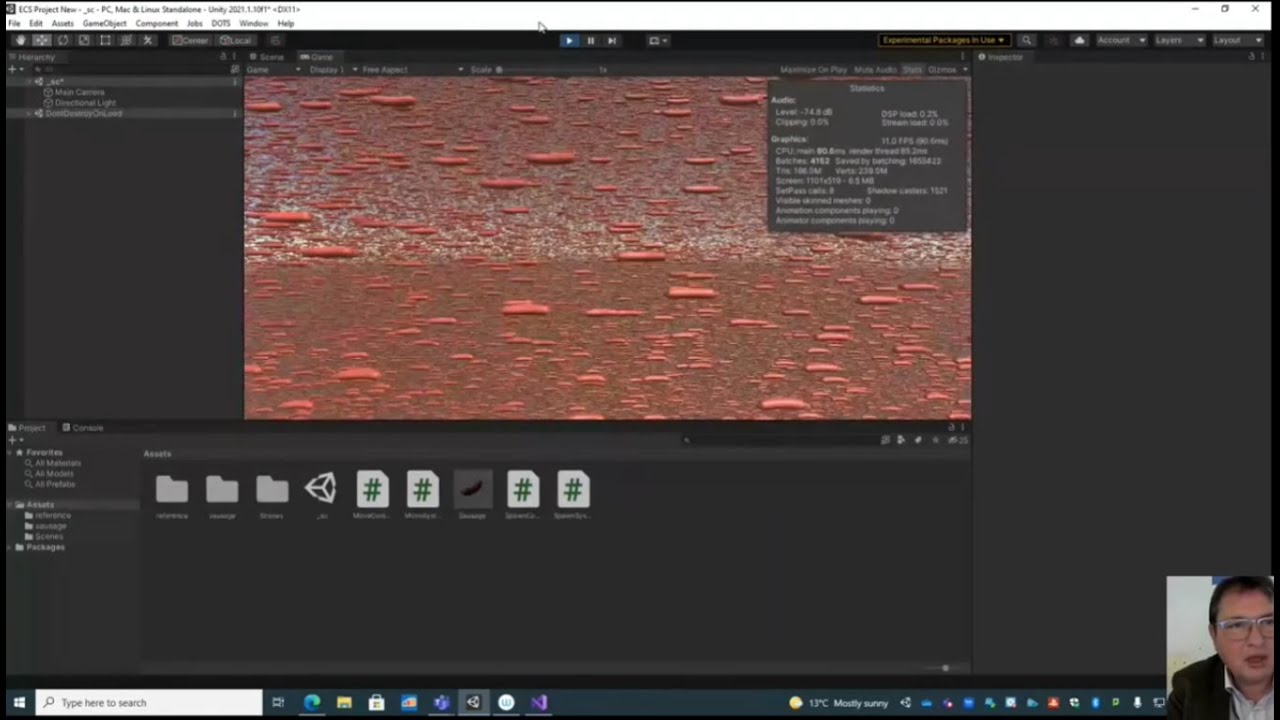Screen dimensions: 1280x720
Task: Start Play mode
Action: pyautogui.click(x=569, y=40)
